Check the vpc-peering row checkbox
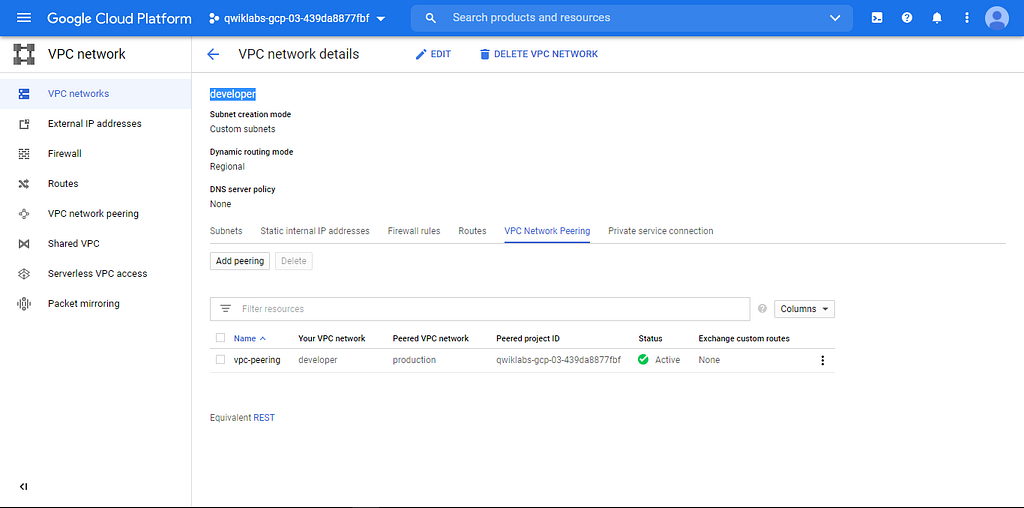 pyautogui.click(x=220, y=360)
